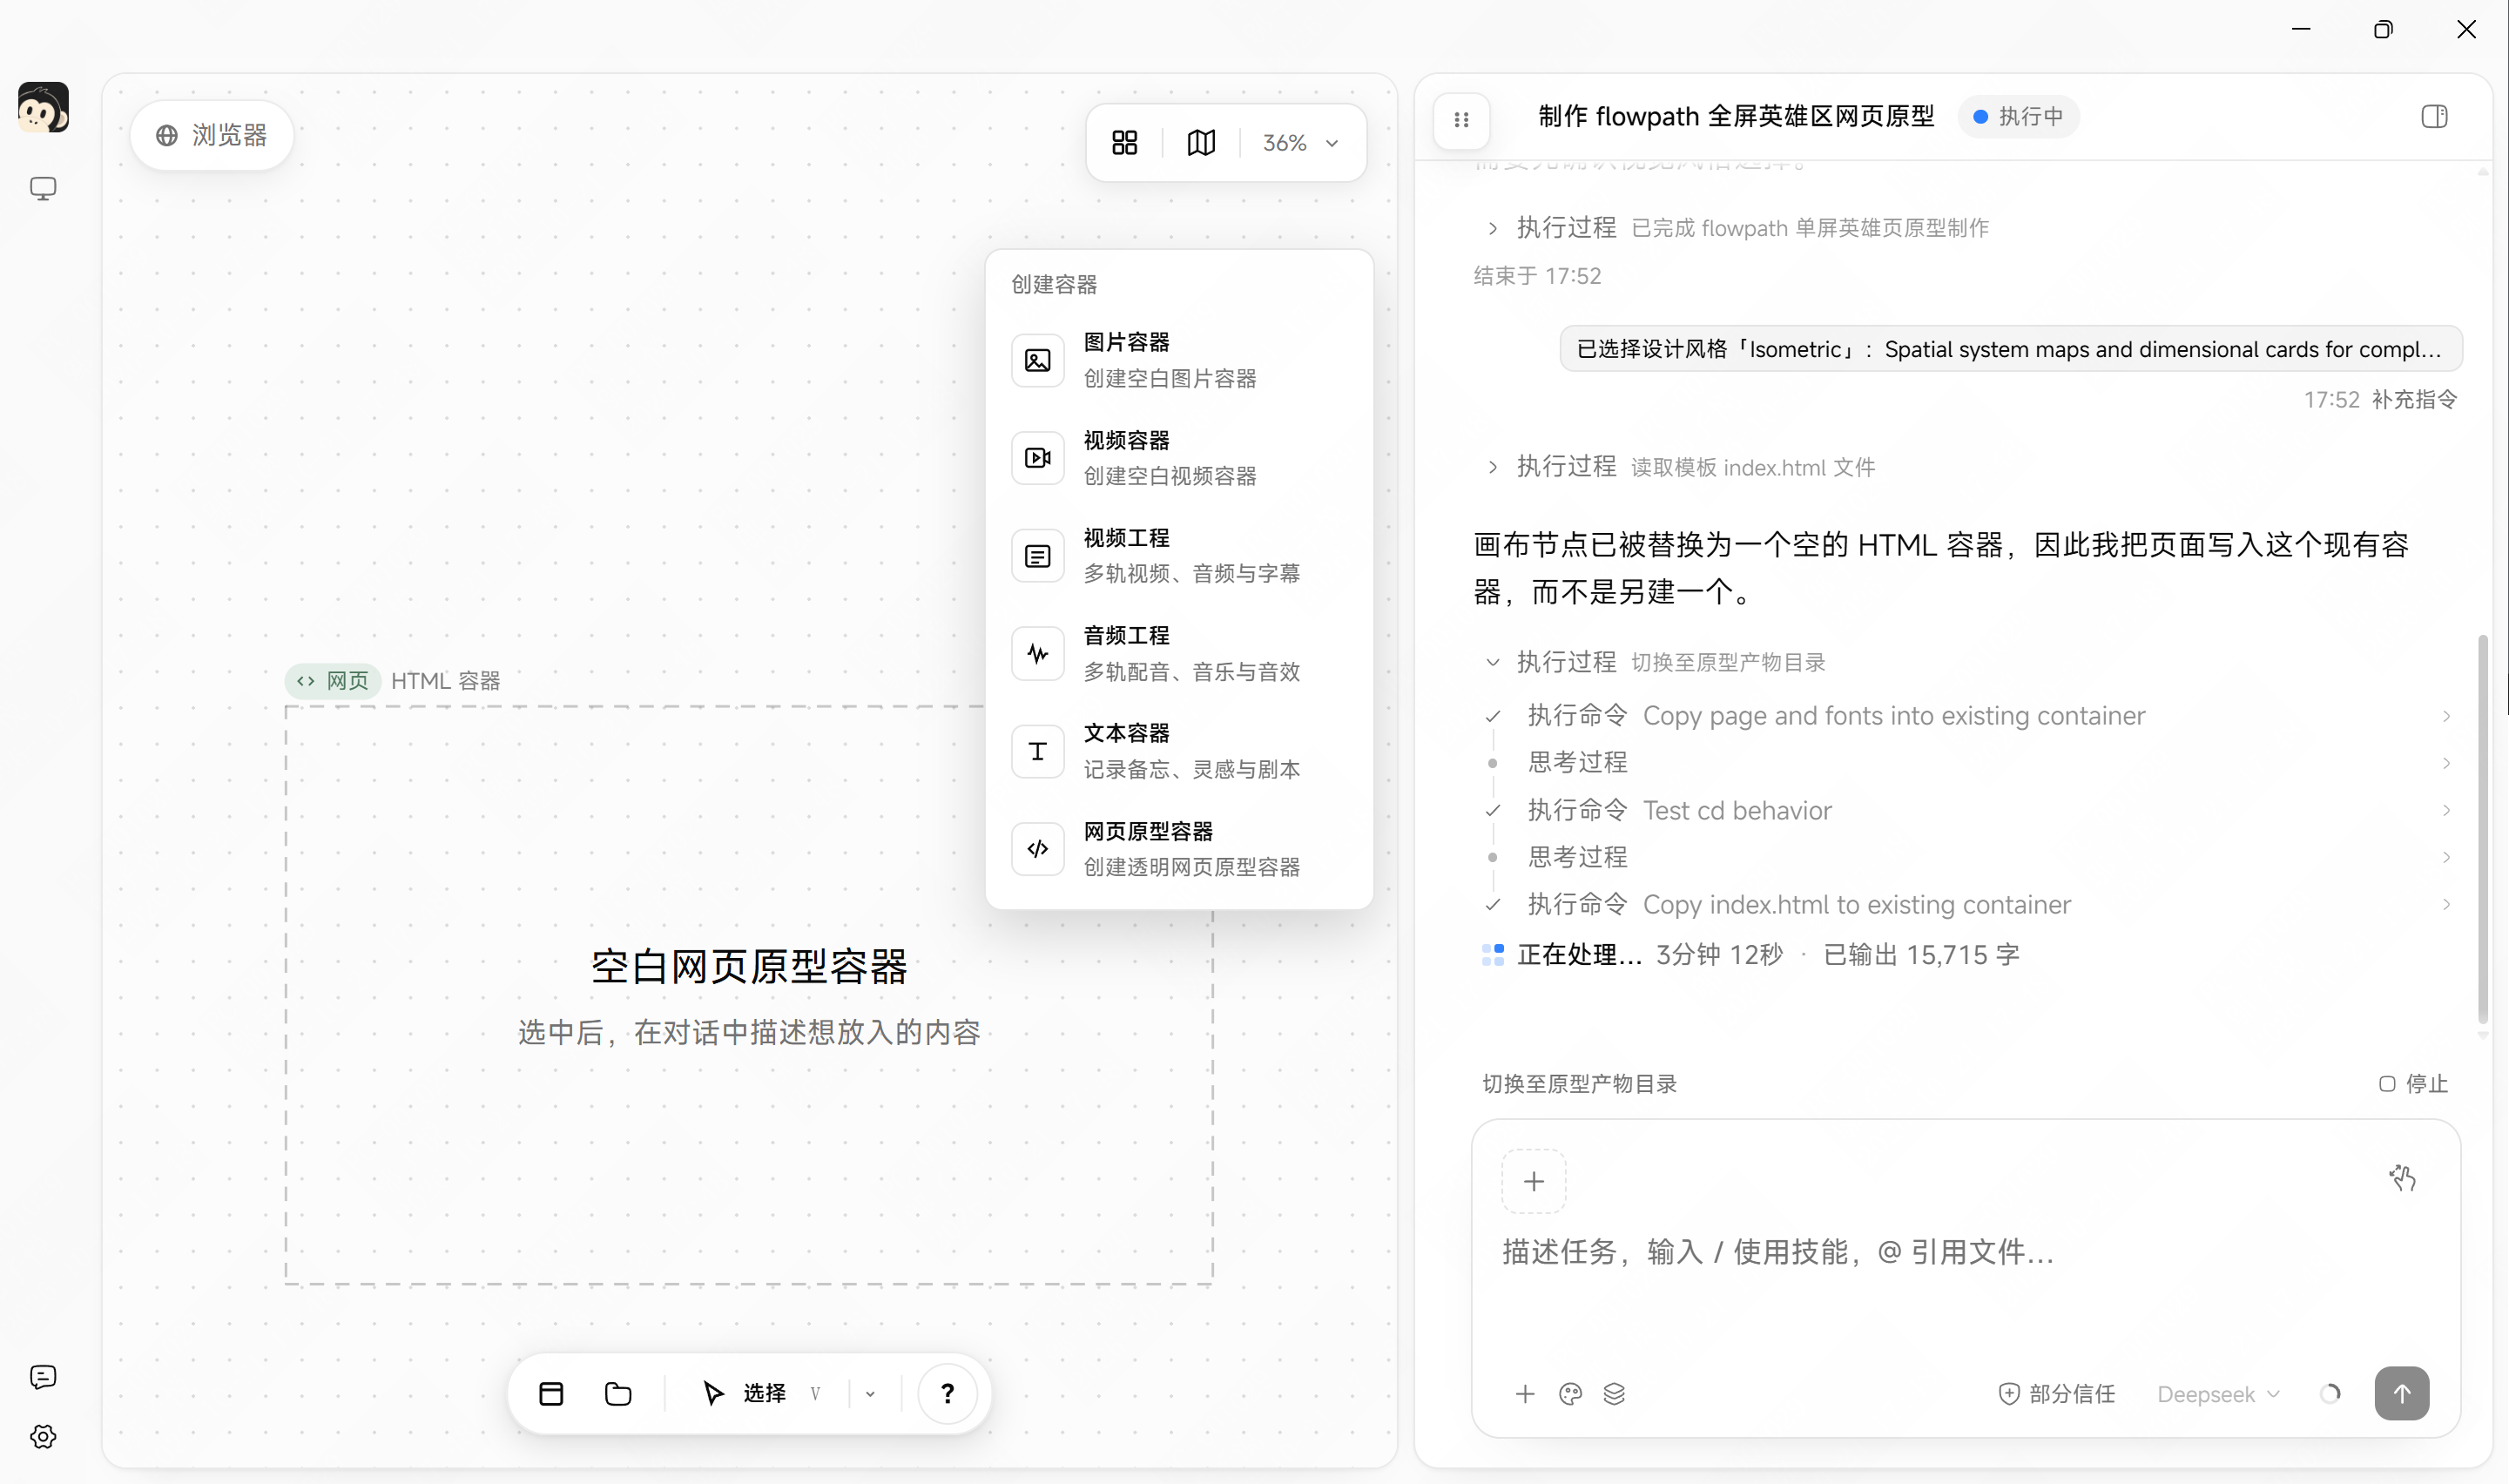Screen dimensions: 2509x1484
Task: Click the chat panel scrollbar
Action: point(2482,828)
